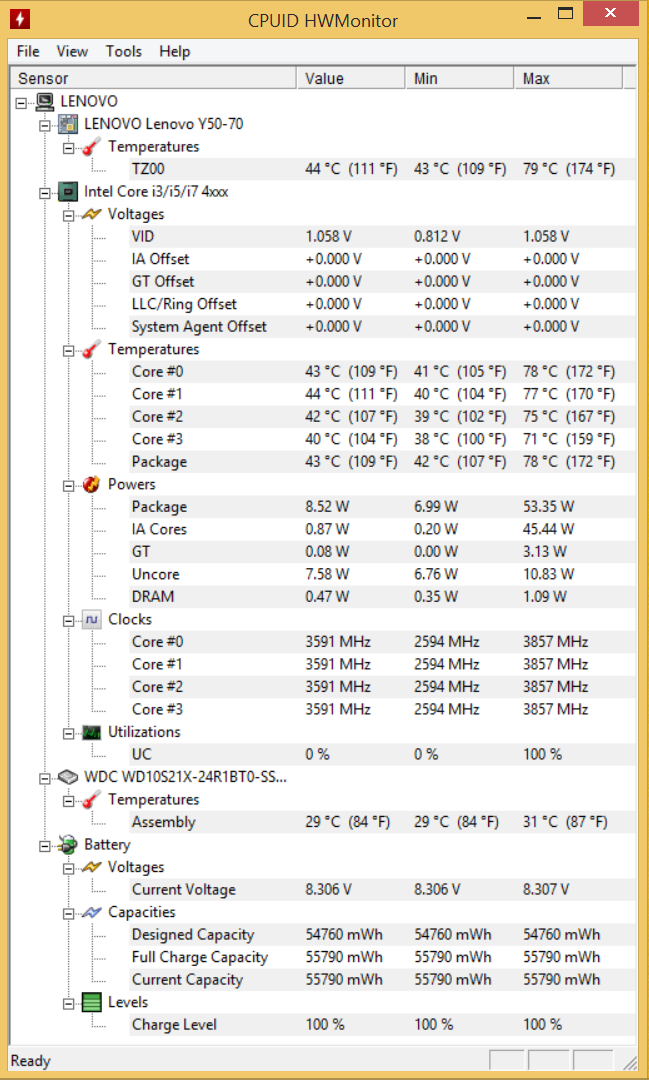
Task: Click the Powers flame icon
Action: pyautogui.click(x=92, y=485)
